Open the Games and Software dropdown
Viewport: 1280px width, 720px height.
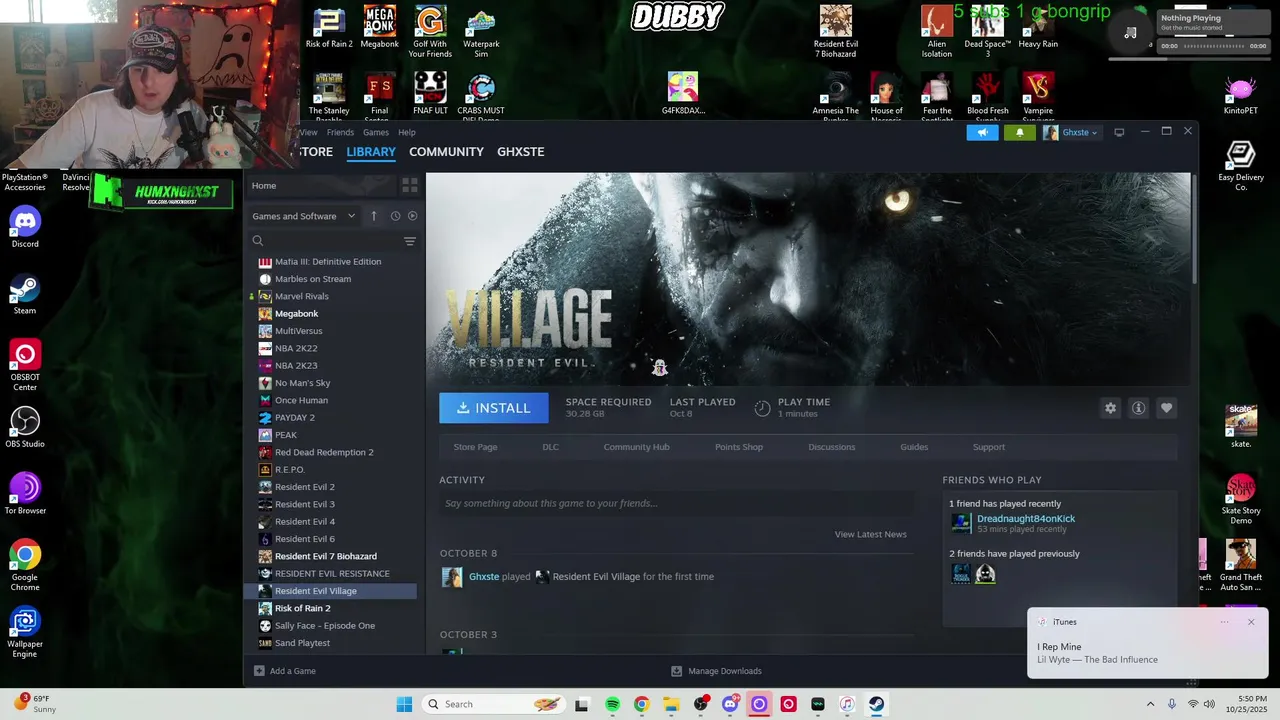(x=304, y=216)
